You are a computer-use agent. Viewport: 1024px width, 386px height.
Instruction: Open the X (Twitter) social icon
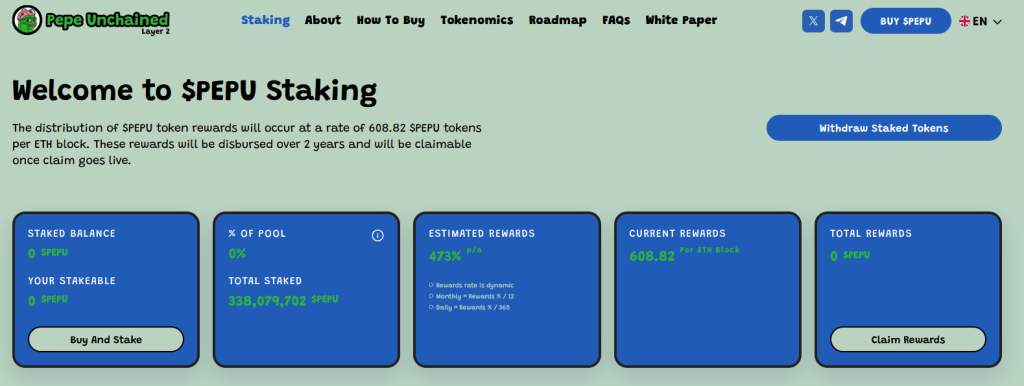pyautogui.click(x=813, y=21)
